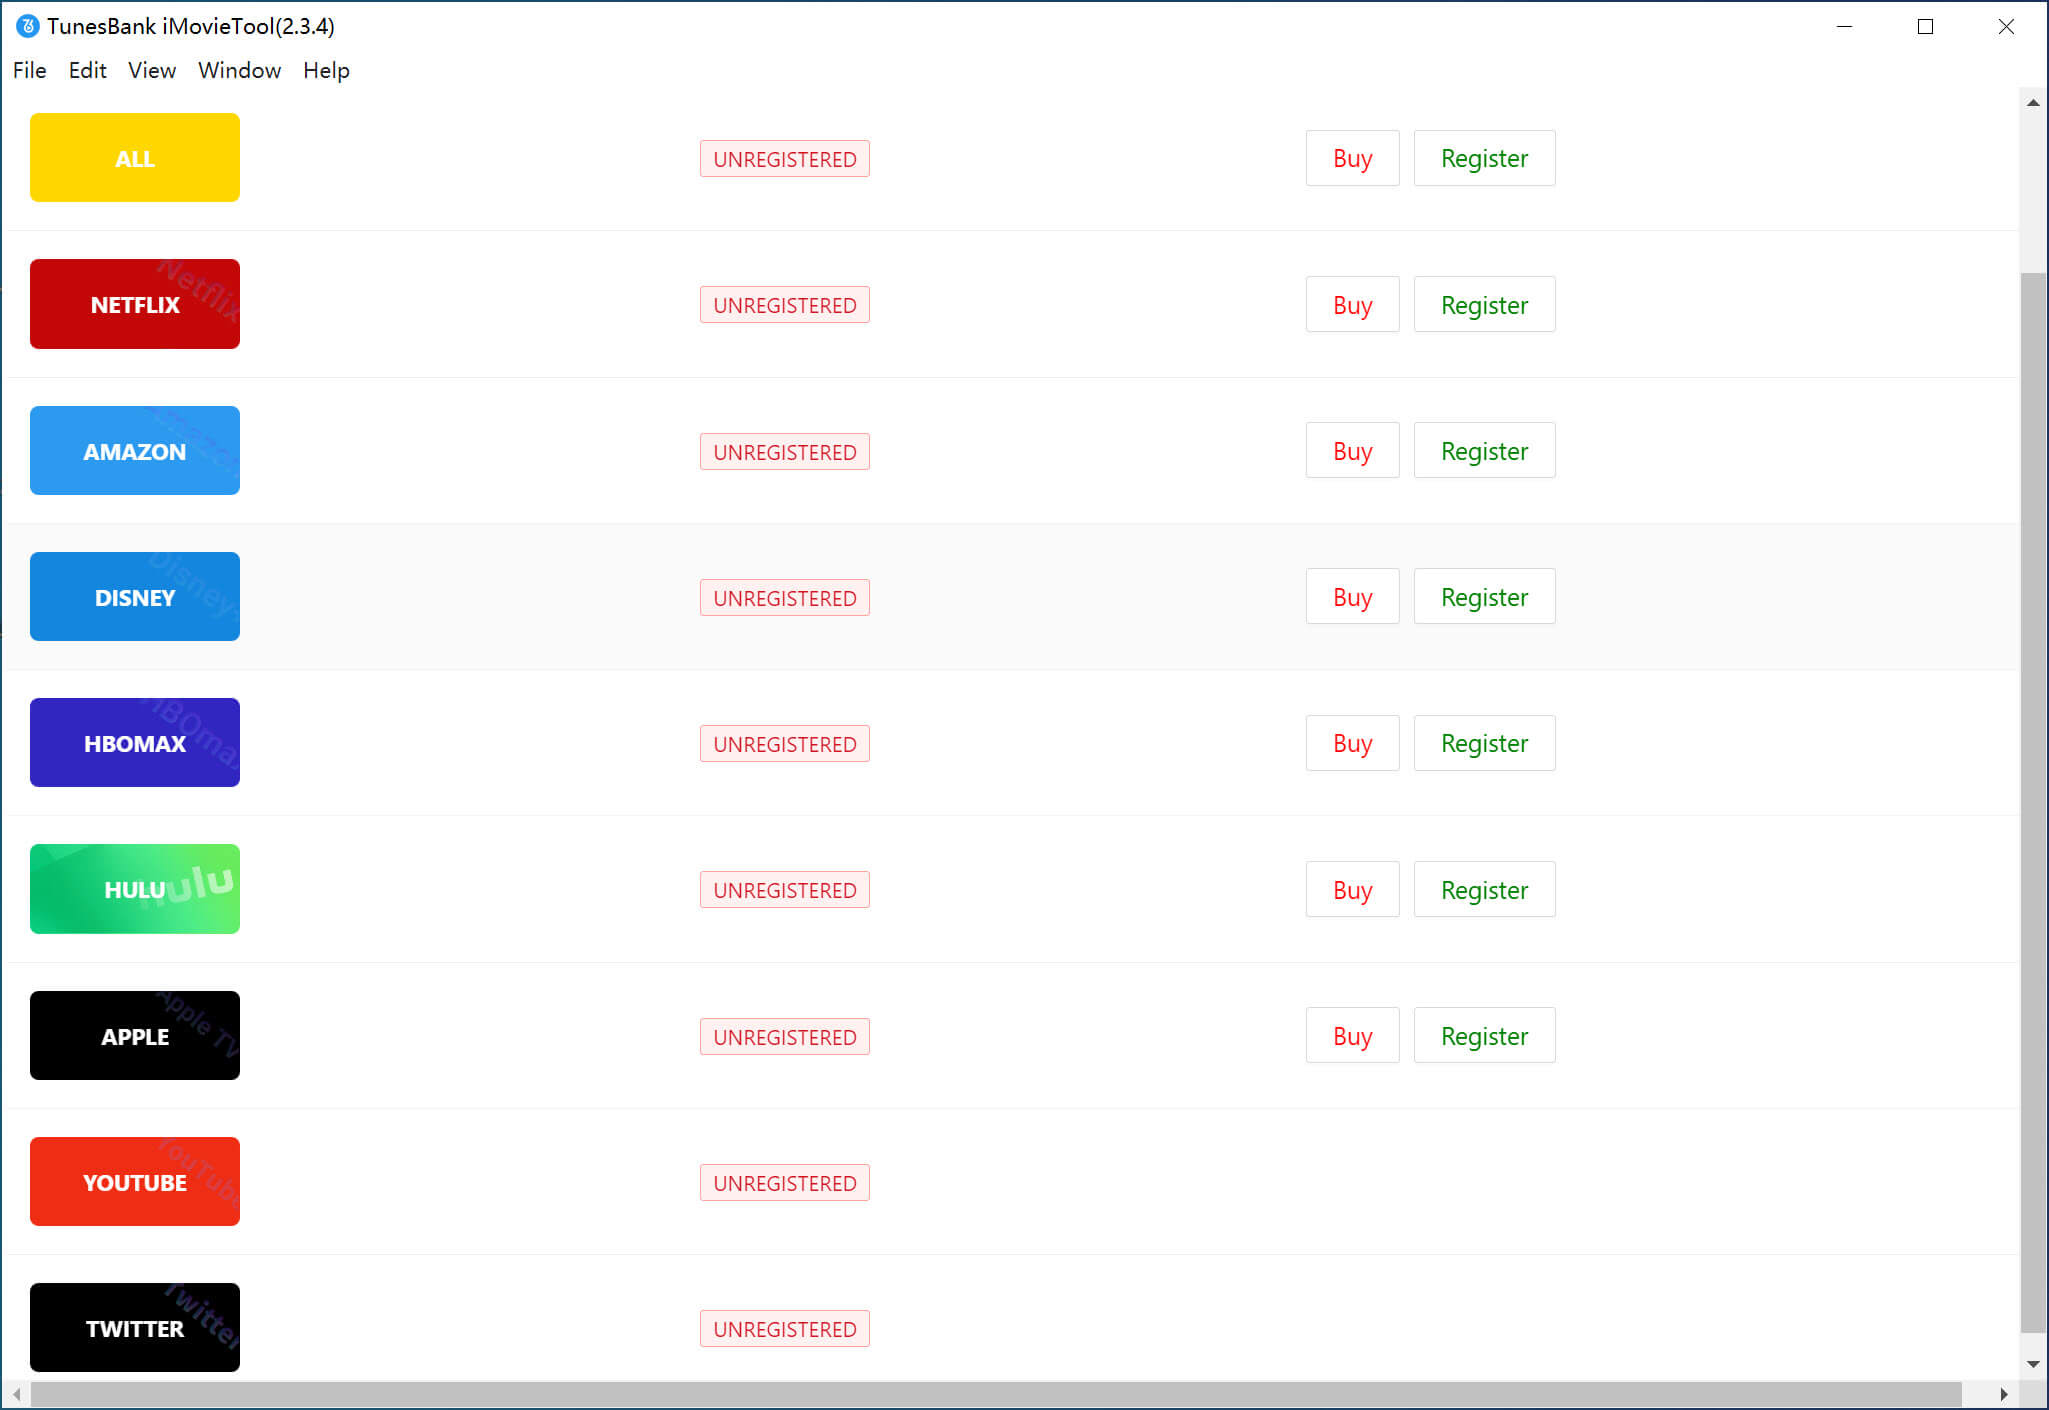Click Register in the HULU row
Image resolution: width=2049 pixels, height=1410 pixels.
click(1484, 889)
